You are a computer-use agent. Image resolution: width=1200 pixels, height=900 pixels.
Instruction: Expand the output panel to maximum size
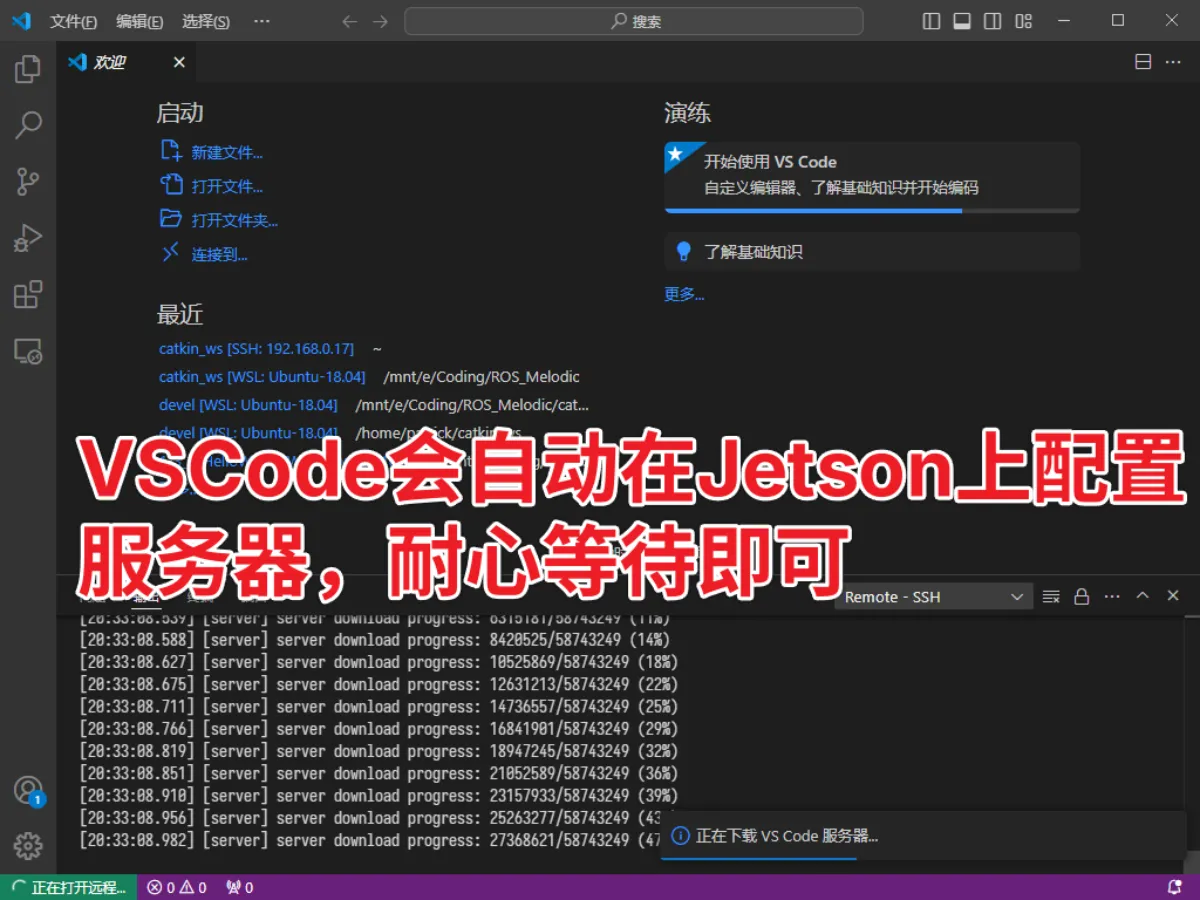[x=1142, y=596]
